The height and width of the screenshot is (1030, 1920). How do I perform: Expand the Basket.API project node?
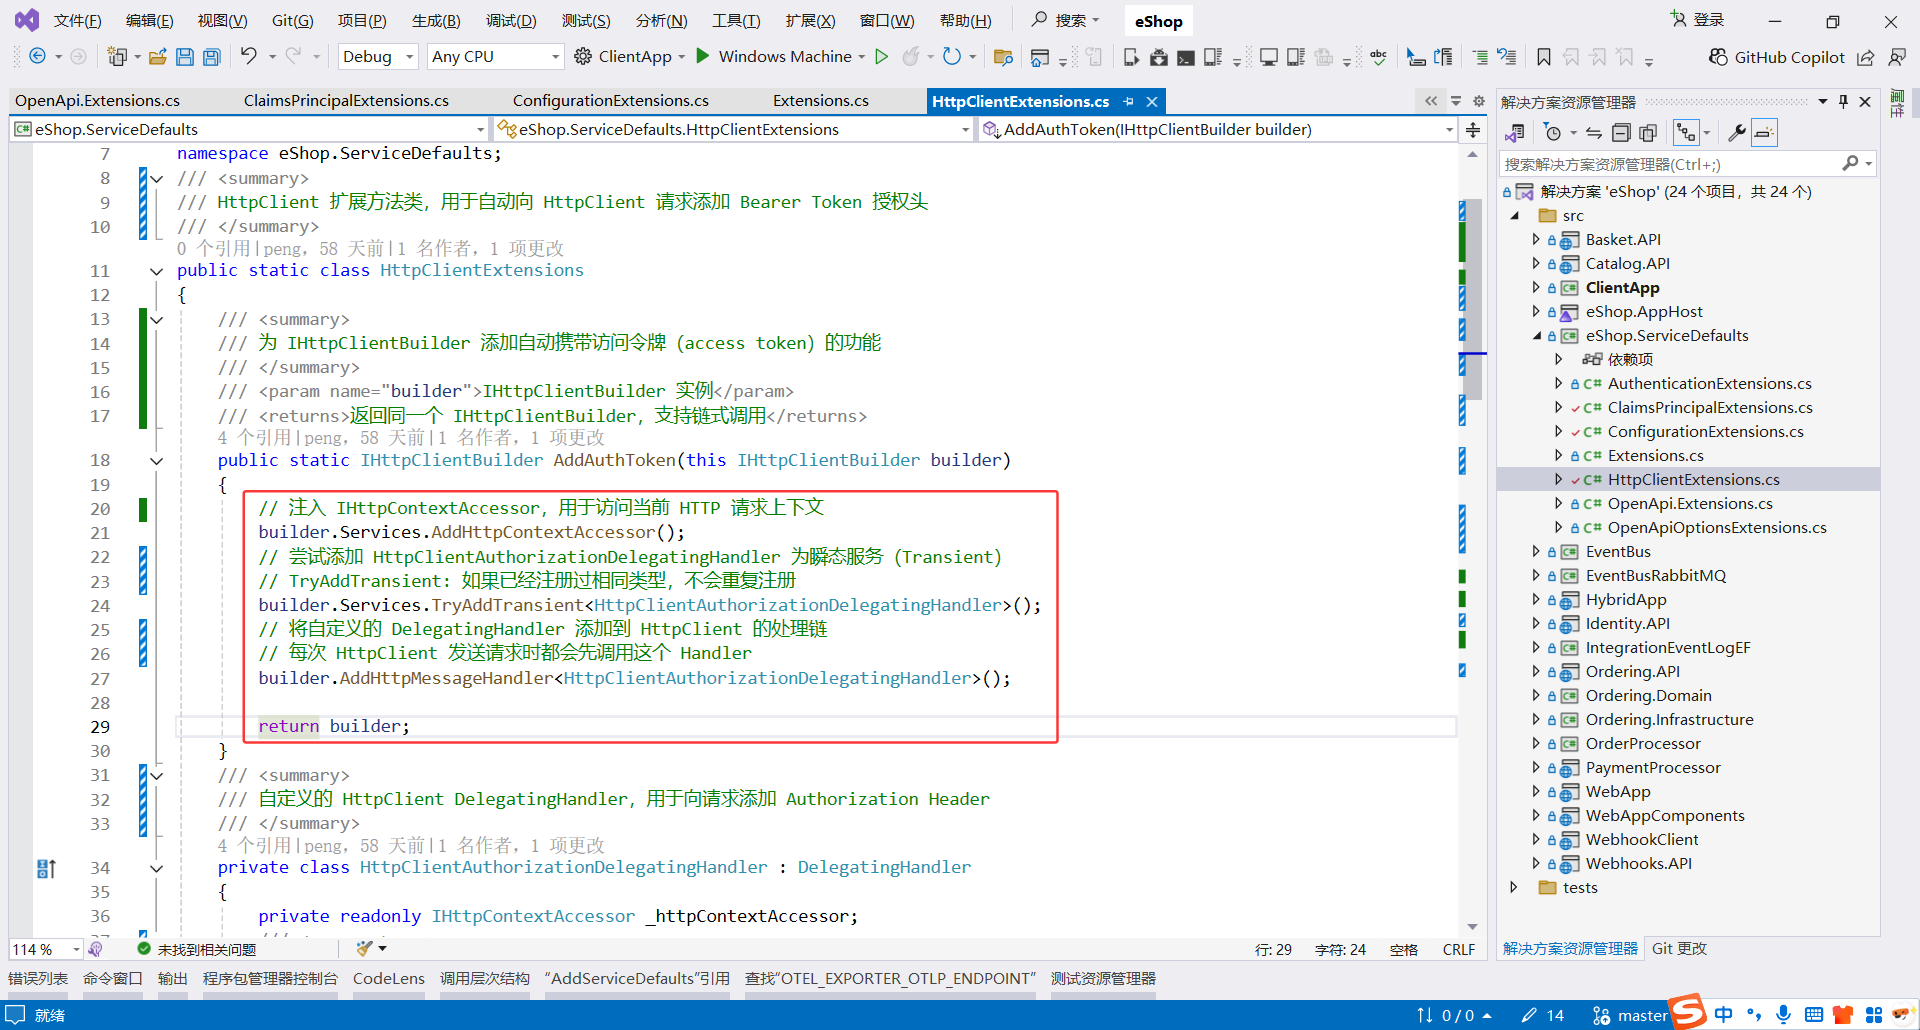pyautogui.click(x=1536, y=239)
